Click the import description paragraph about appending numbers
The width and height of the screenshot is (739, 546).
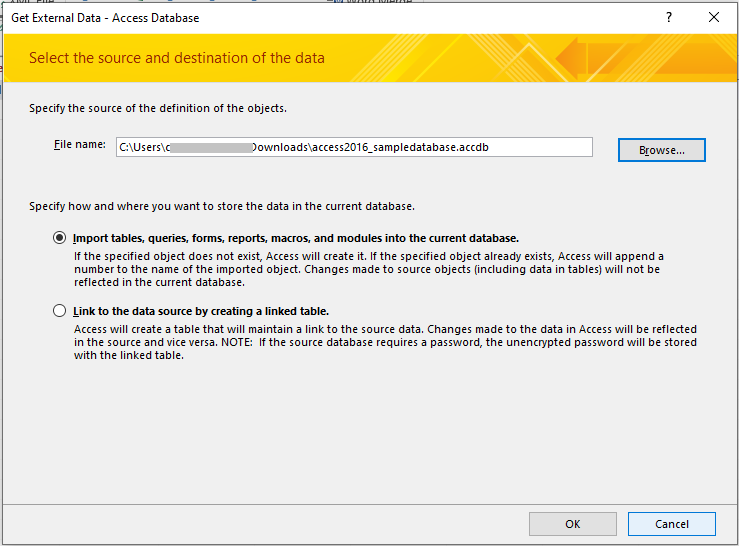click(x=369, y=269)
